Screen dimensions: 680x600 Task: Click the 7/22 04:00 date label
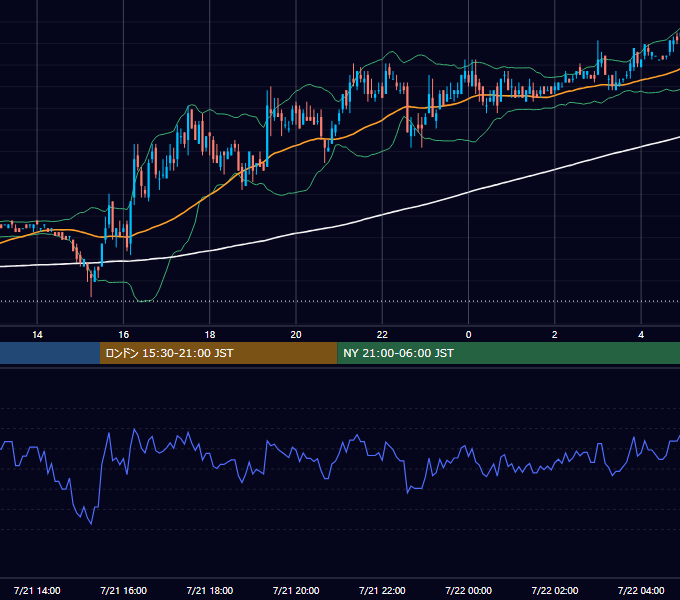point(641,591)
